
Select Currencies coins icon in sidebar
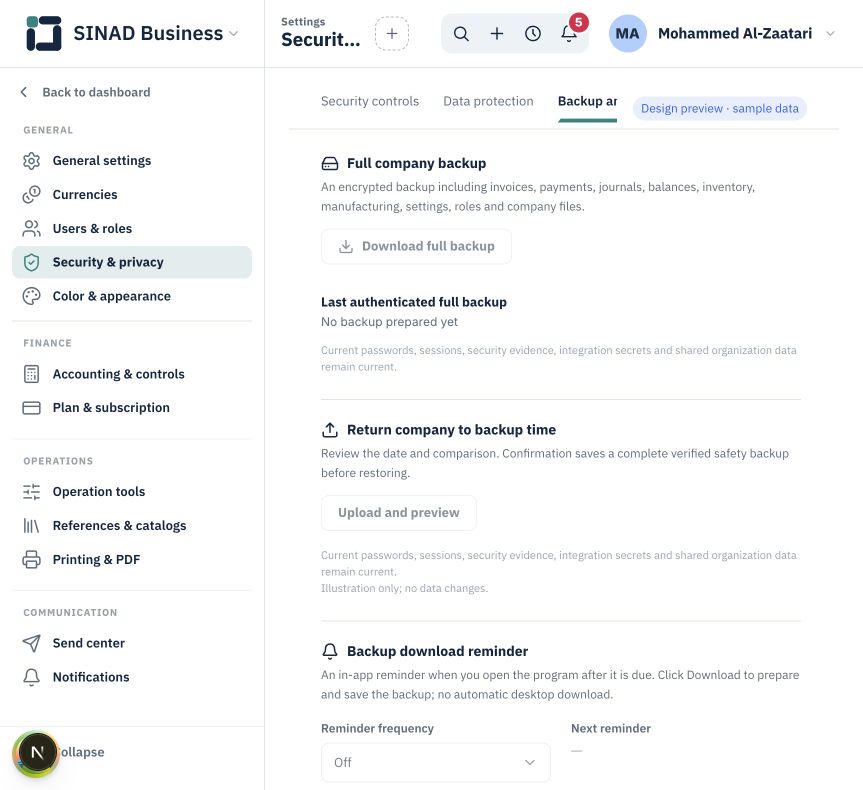coord(31,194)
